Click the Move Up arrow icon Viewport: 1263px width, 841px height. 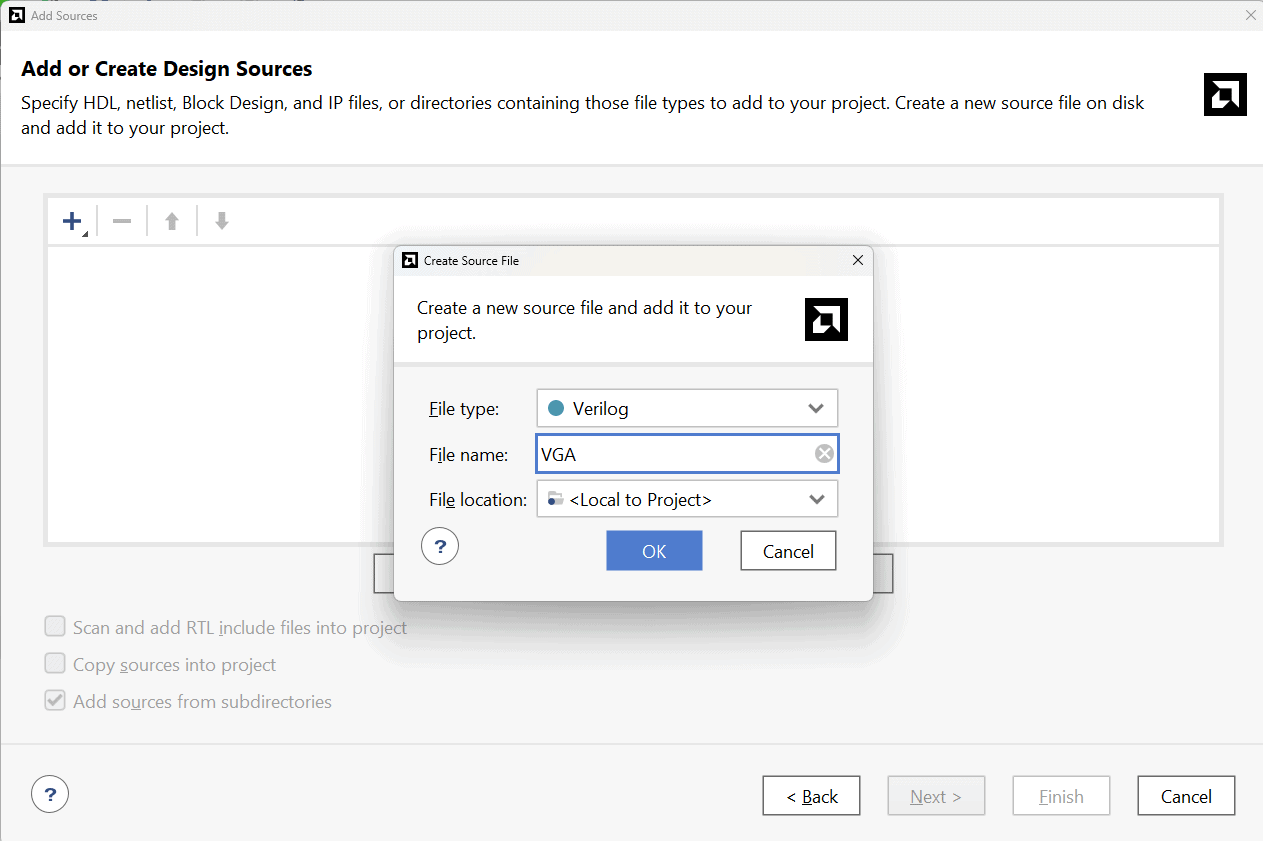click(x=172, y=221)
